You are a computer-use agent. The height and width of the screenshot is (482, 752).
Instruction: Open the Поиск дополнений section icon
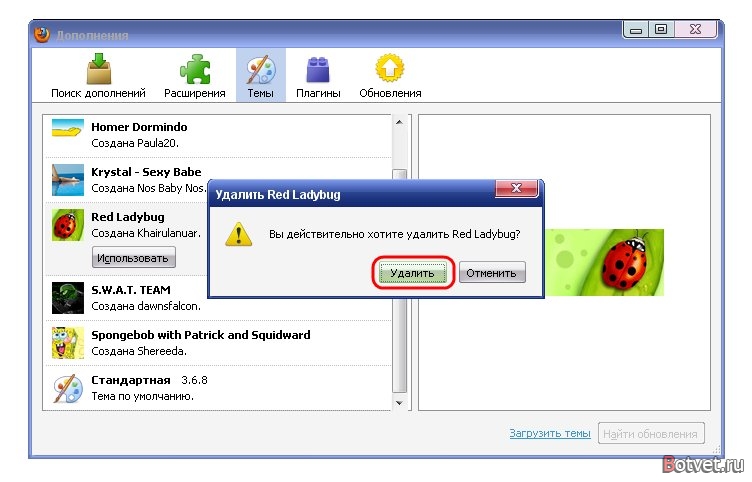click(x=99, y=69)
